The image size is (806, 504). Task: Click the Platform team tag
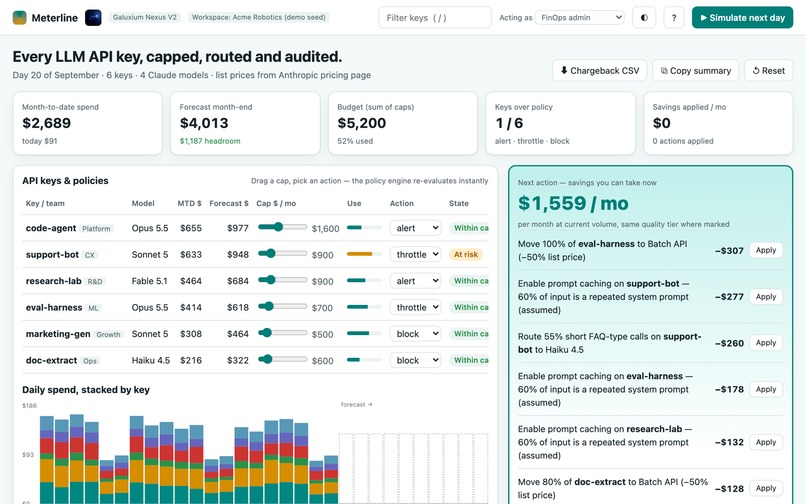[x=96, y=229]
